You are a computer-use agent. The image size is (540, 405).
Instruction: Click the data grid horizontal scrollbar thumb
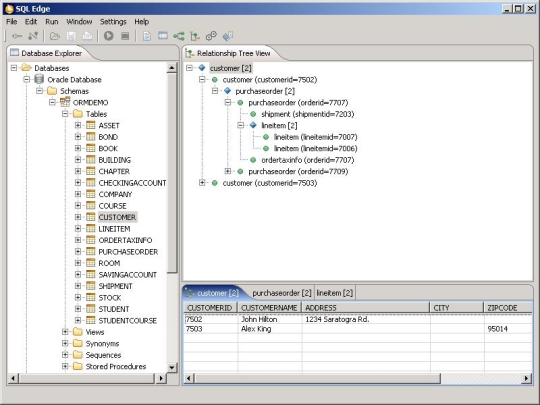(318, 379)
